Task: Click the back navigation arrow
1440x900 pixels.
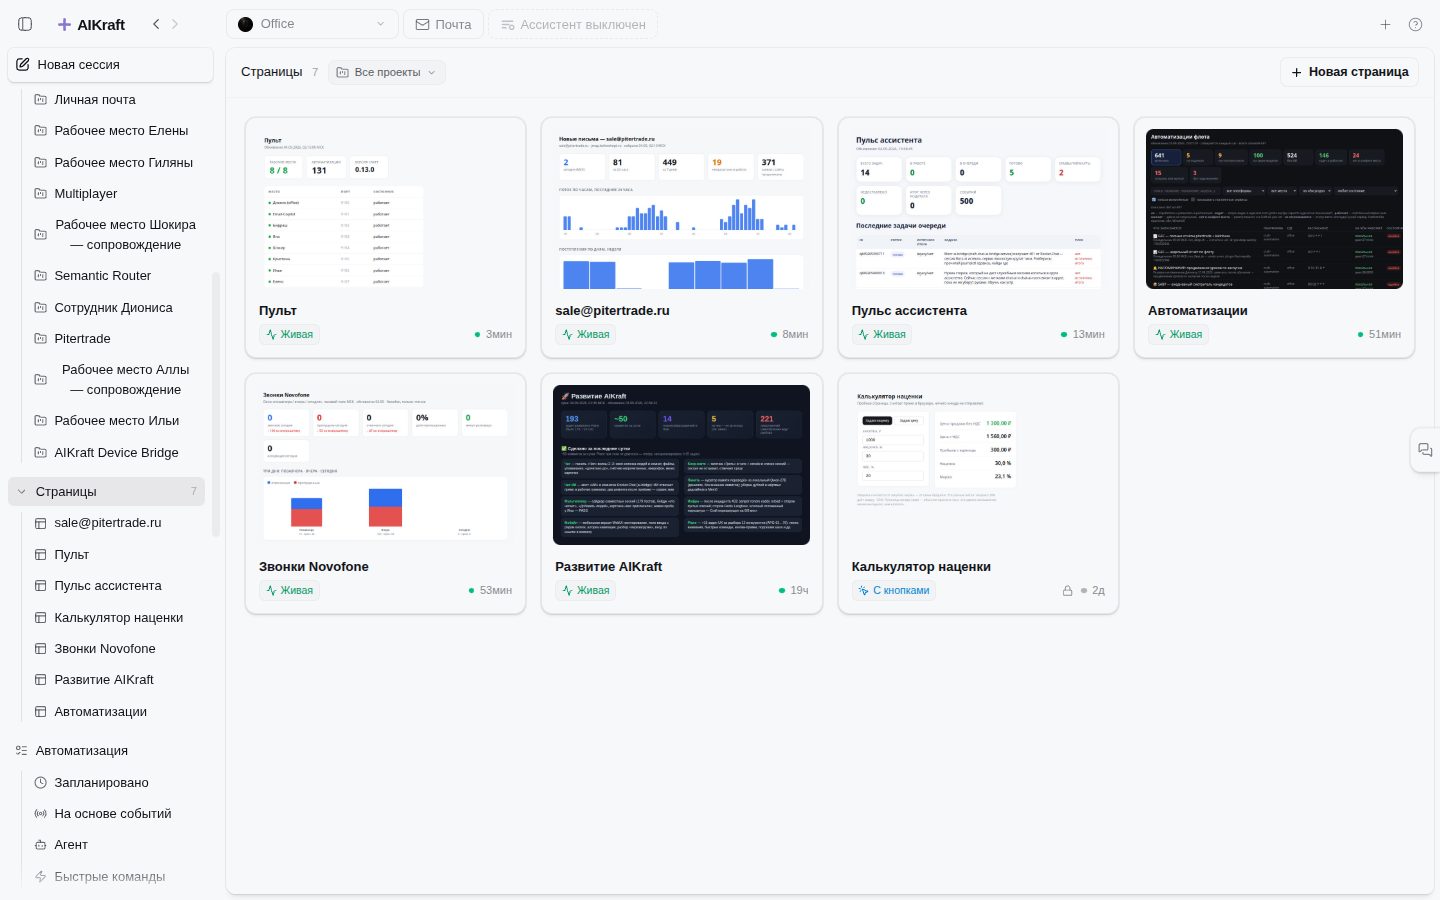Action: (156, 24)
